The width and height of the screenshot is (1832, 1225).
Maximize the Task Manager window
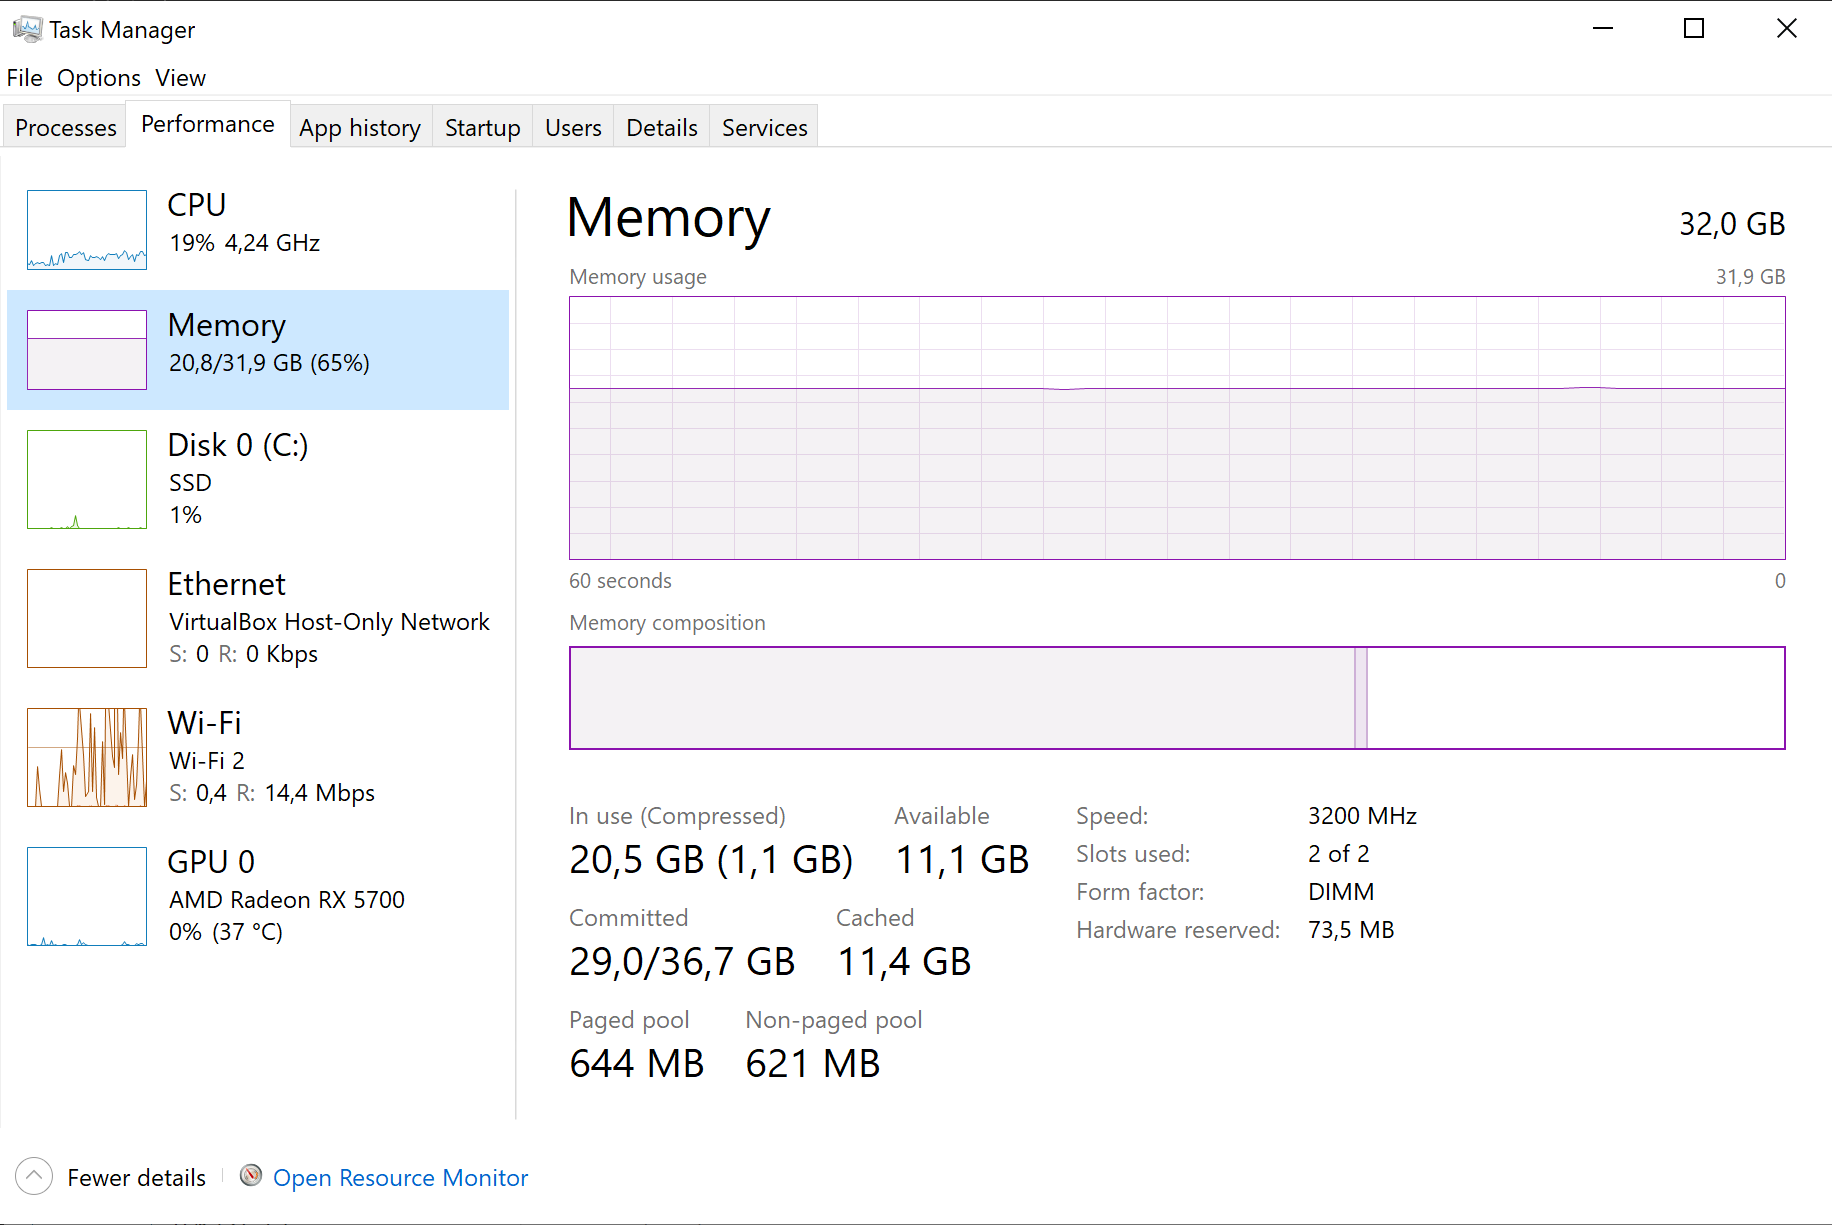[x=1694, y=29]
